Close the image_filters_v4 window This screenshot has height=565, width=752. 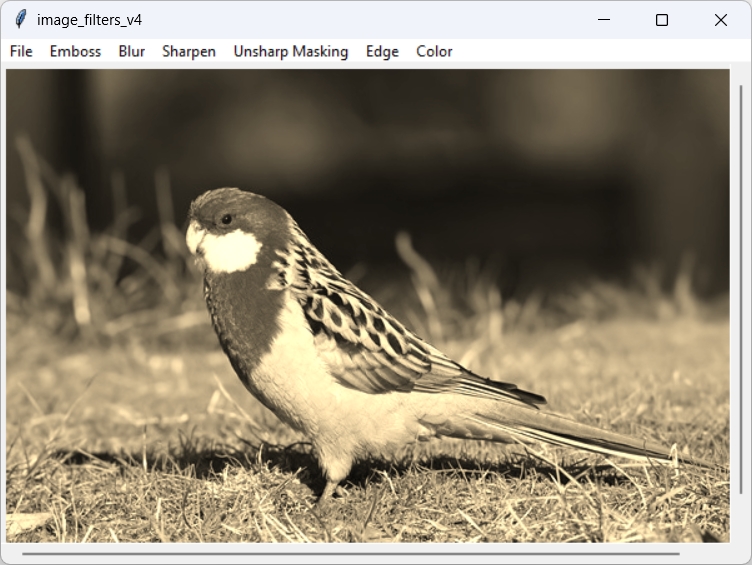(720, 20)
